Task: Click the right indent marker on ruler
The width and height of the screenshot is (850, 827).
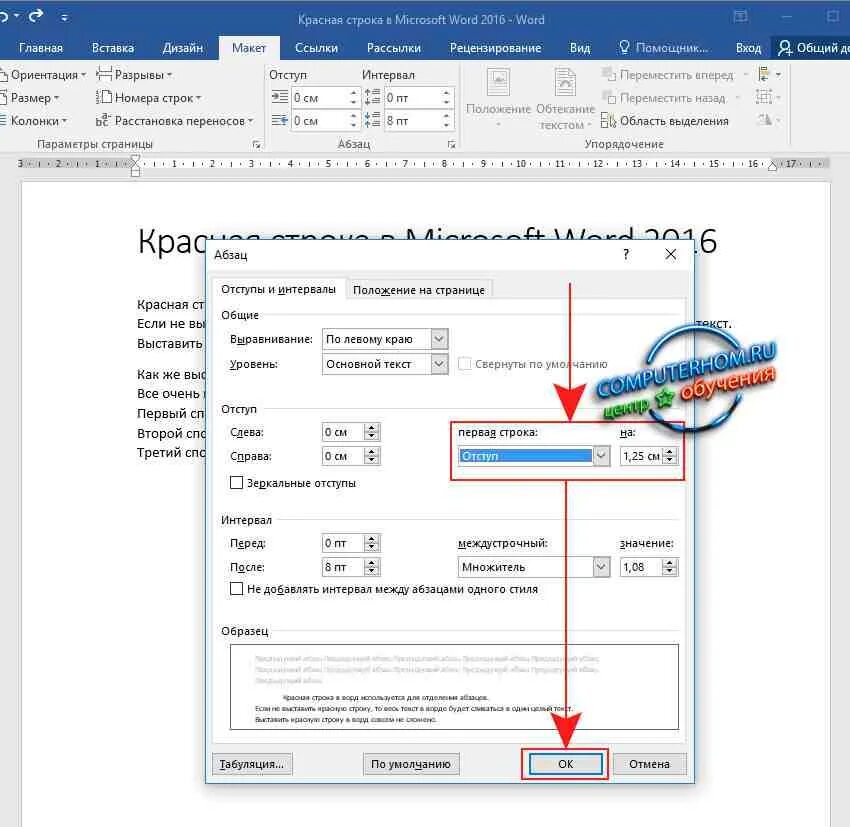Action: click(772, 166)
